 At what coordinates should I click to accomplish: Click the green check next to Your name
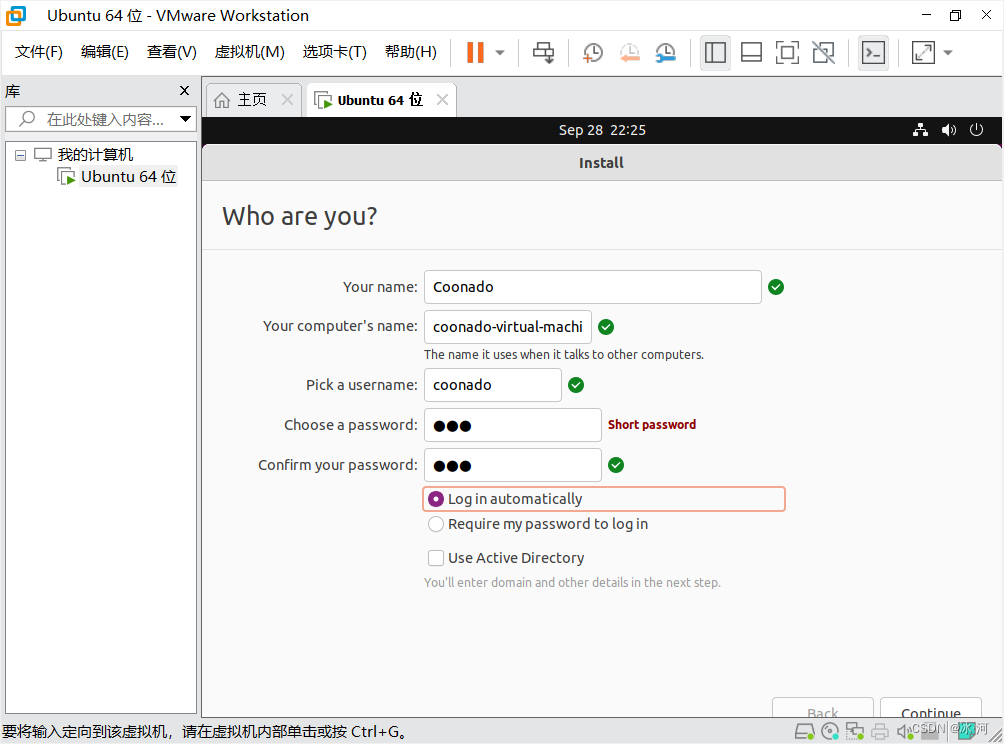pos(776,287)
